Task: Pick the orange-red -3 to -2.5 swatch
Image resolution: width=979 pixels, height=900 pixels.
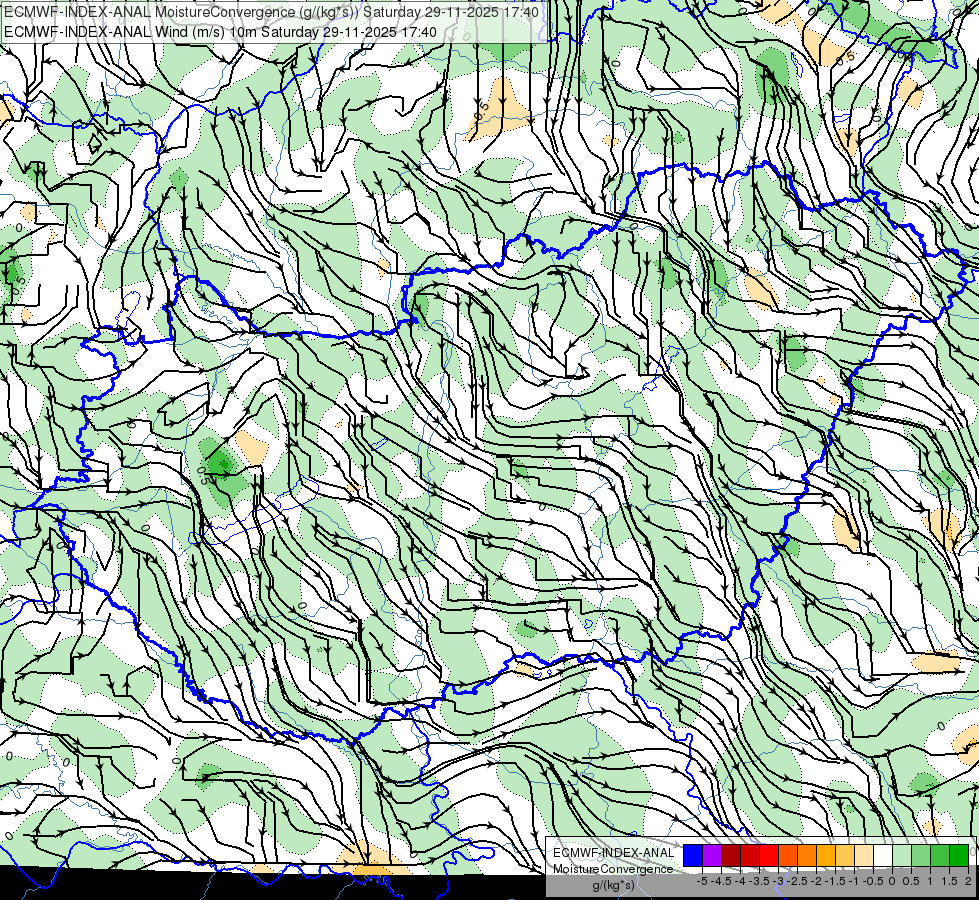Action: click(788, 855)
